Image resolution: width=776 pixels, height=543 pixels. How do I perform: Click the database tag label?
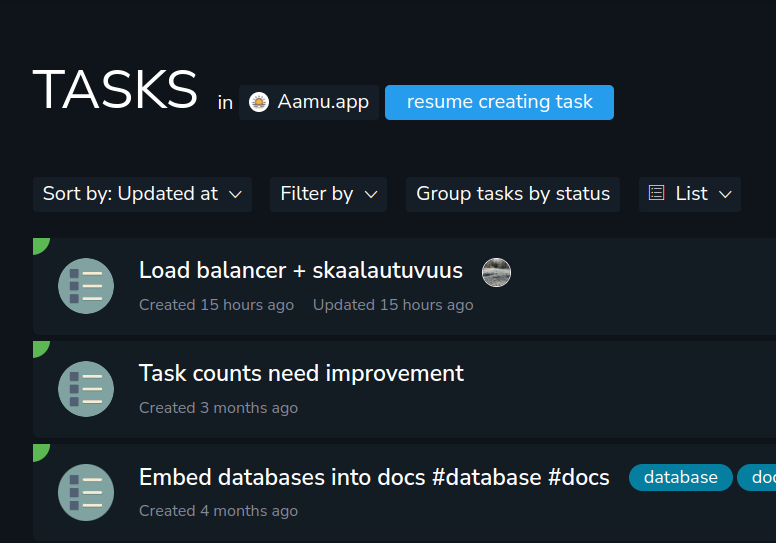(680, 478)
